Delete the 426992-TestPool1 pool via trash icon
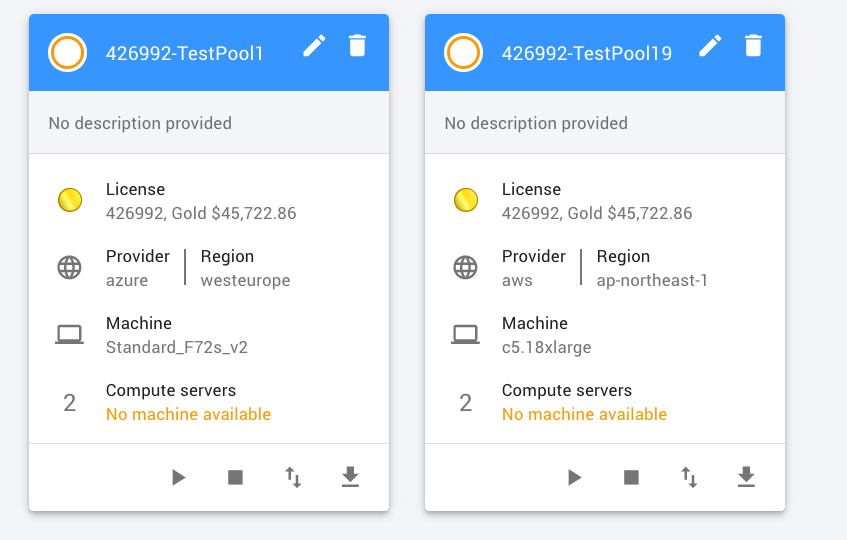The width and height of the screenshot is (847, 540). point(357,45)
